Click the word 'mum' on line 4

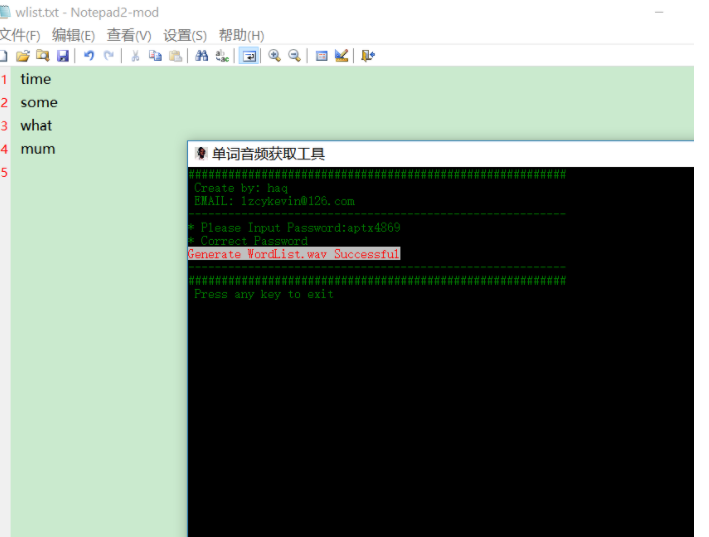(38, 149)
